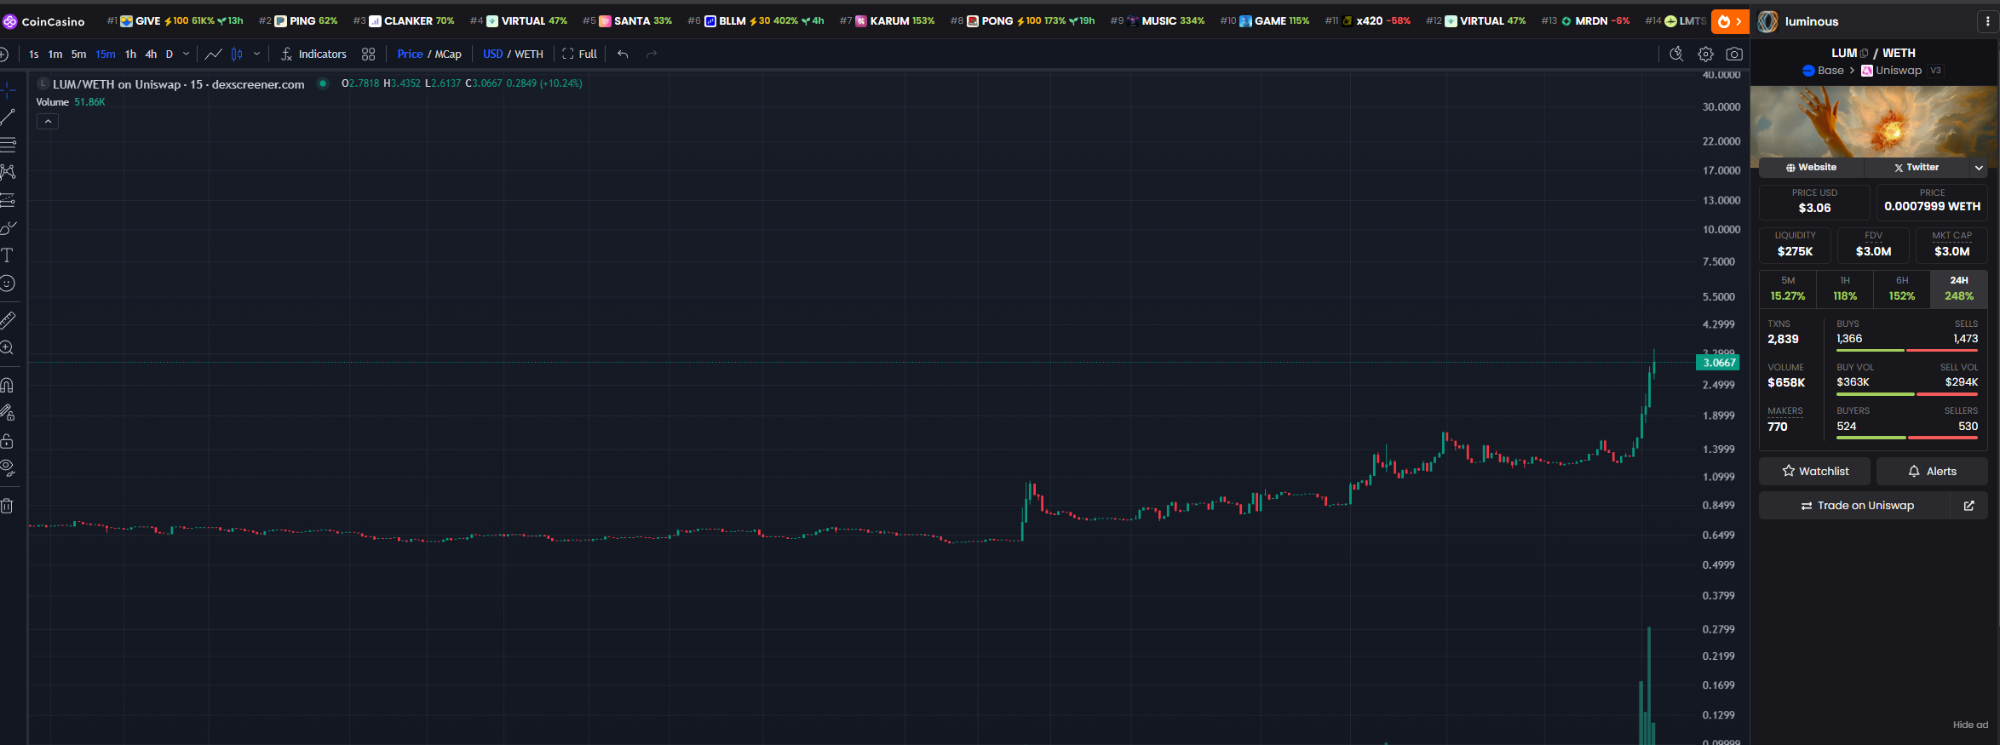Screen dimensions: 2000x745
Task: Select the Text annotation tool
Action: coord(8,255)
